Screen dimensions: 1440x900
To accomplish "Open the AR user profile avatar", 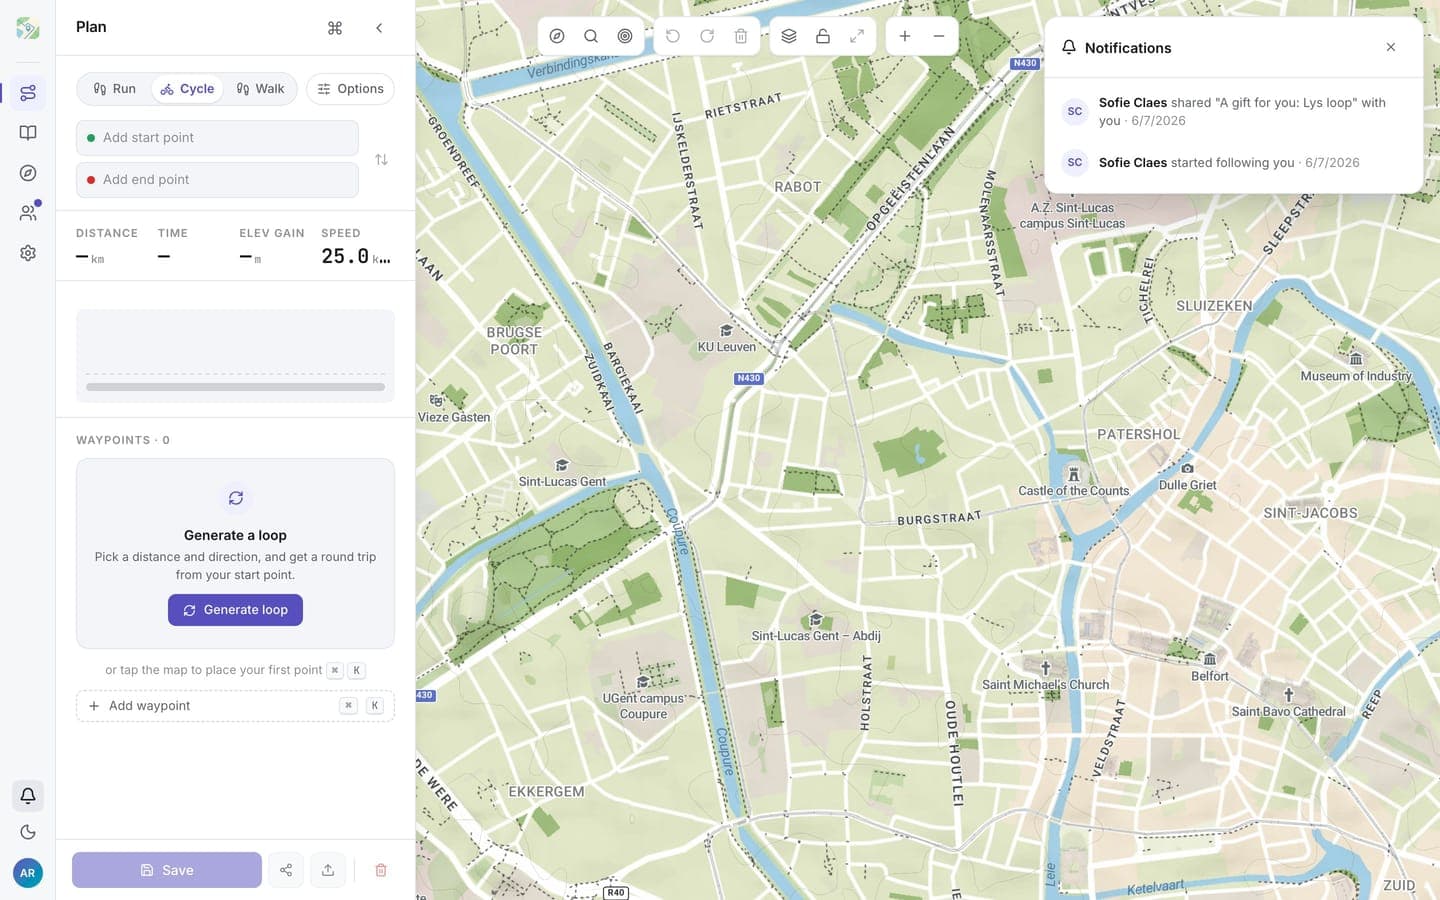I will click(x=28, y=873).
